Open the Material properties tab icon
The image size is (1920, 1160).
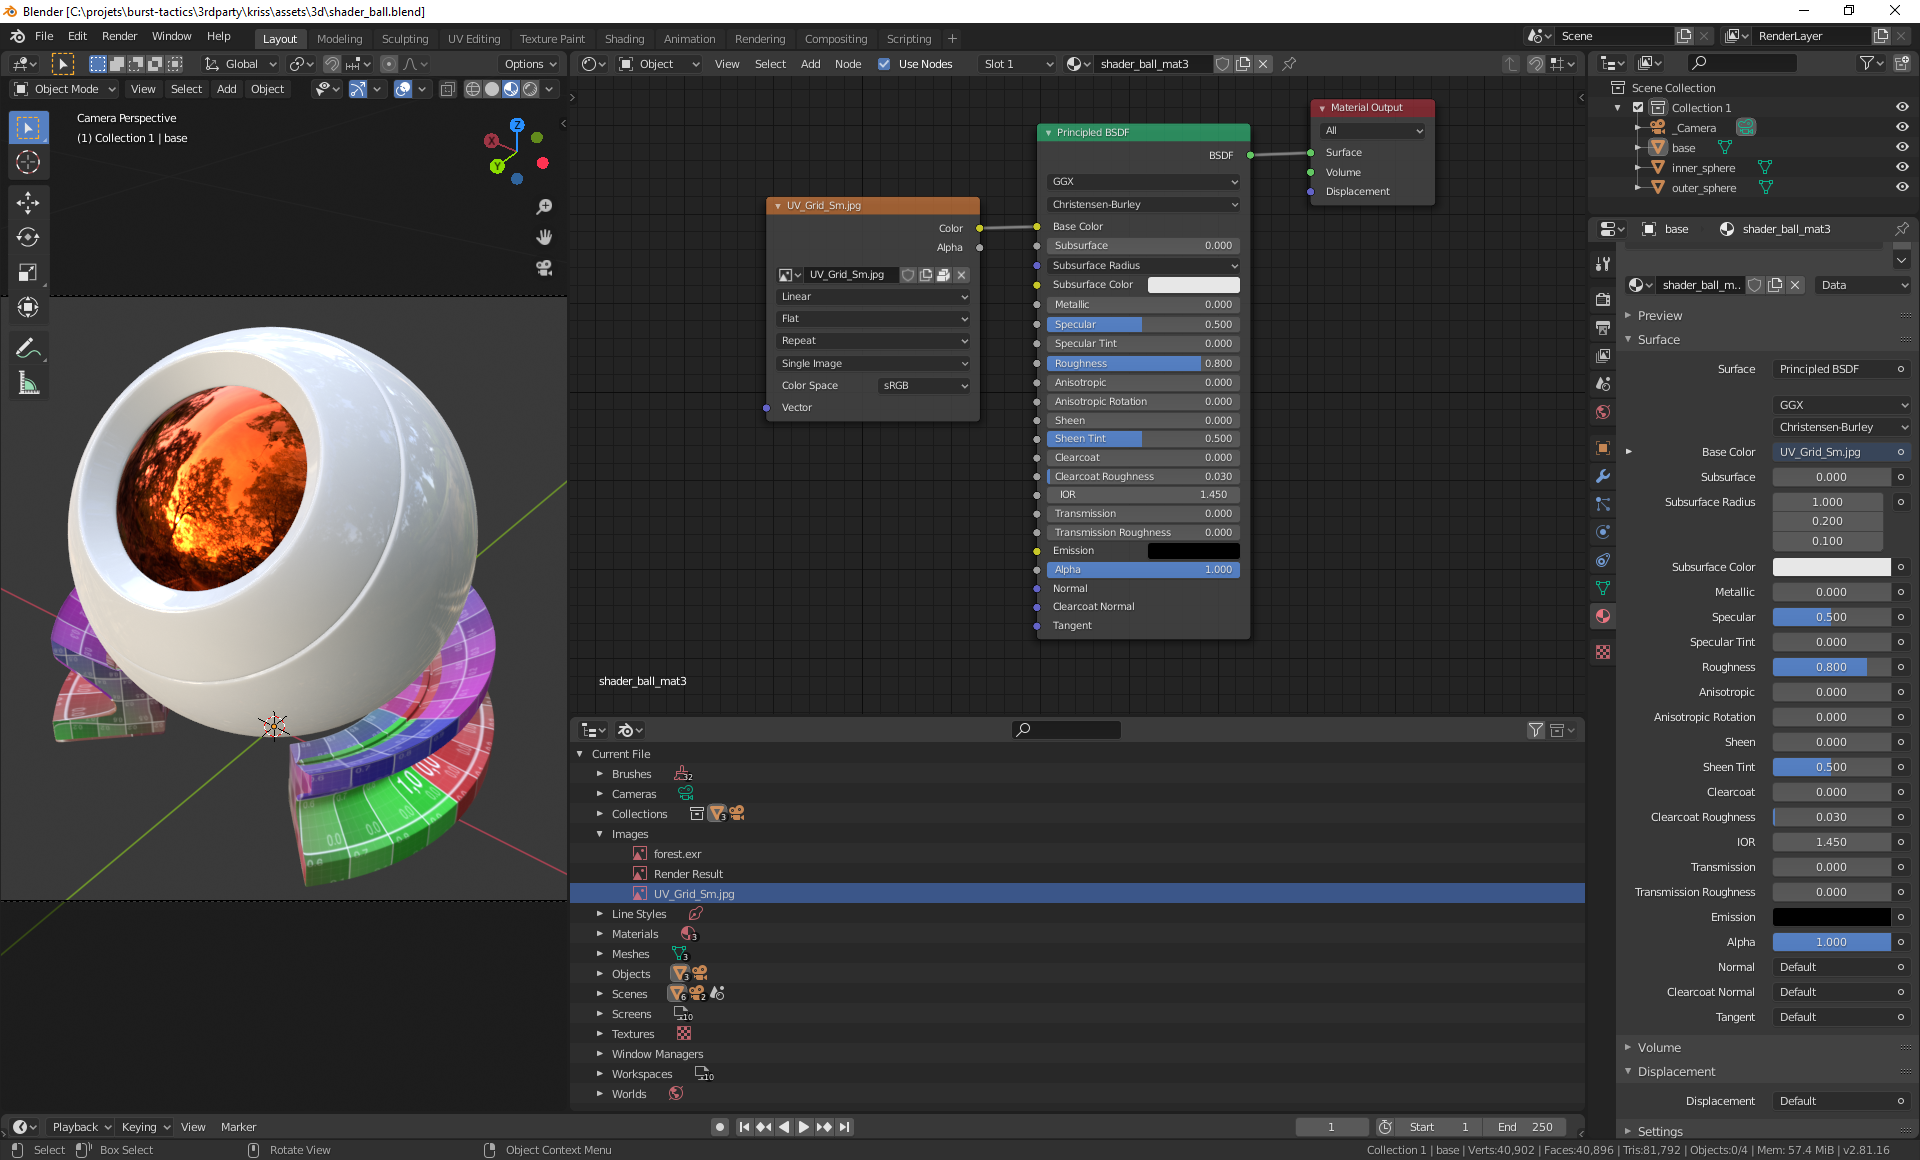(x=1603, y=616)
